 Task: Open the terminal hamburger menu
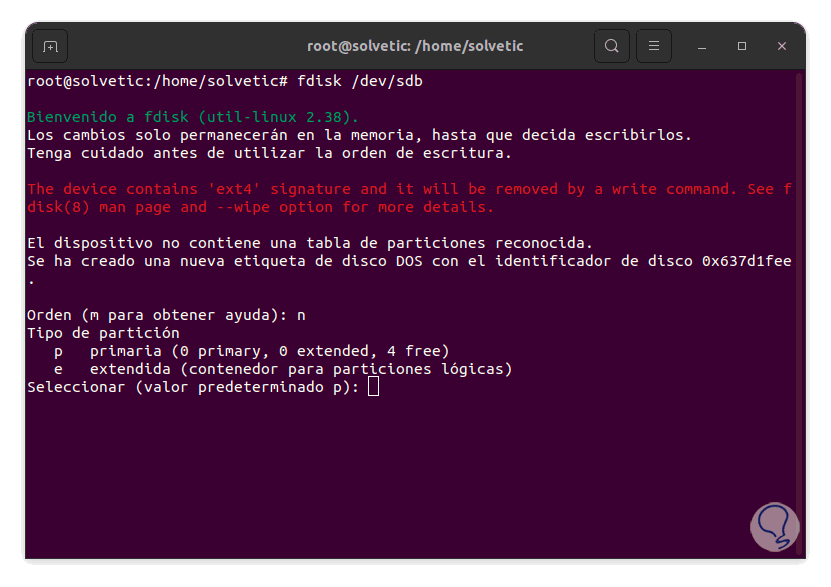point(654,46)
